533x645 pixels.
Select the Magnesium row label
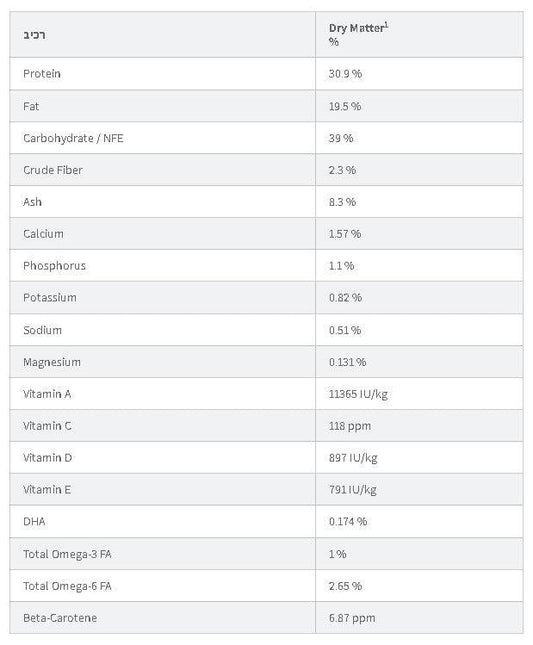tap(52, 362)
